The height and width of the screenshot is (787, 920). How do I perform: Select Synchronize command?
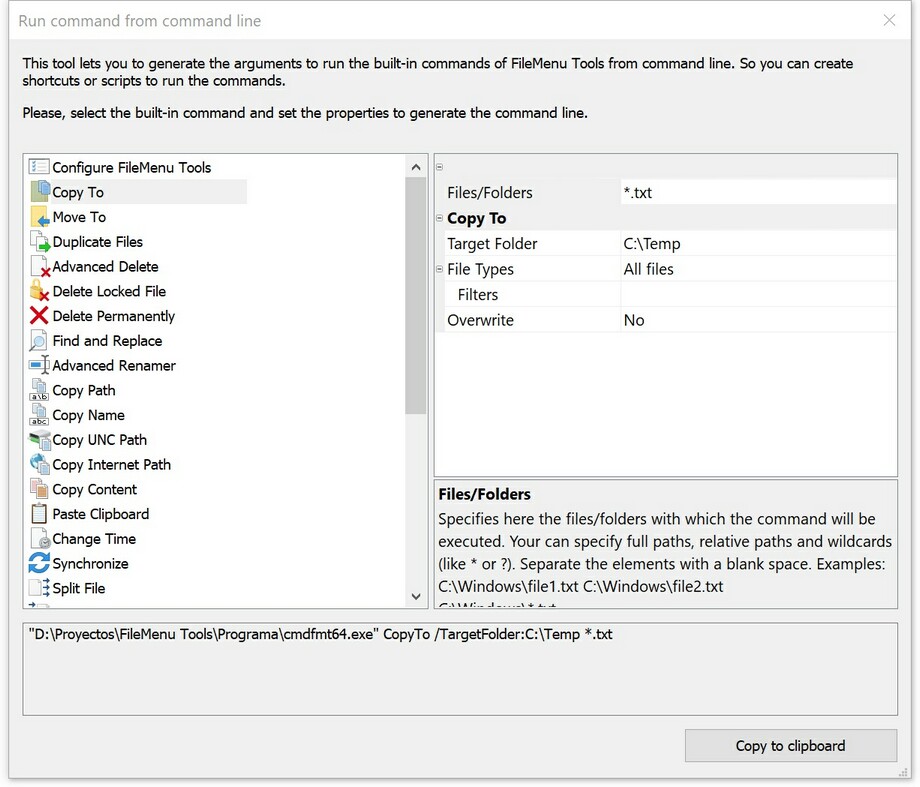click(90, 564)
